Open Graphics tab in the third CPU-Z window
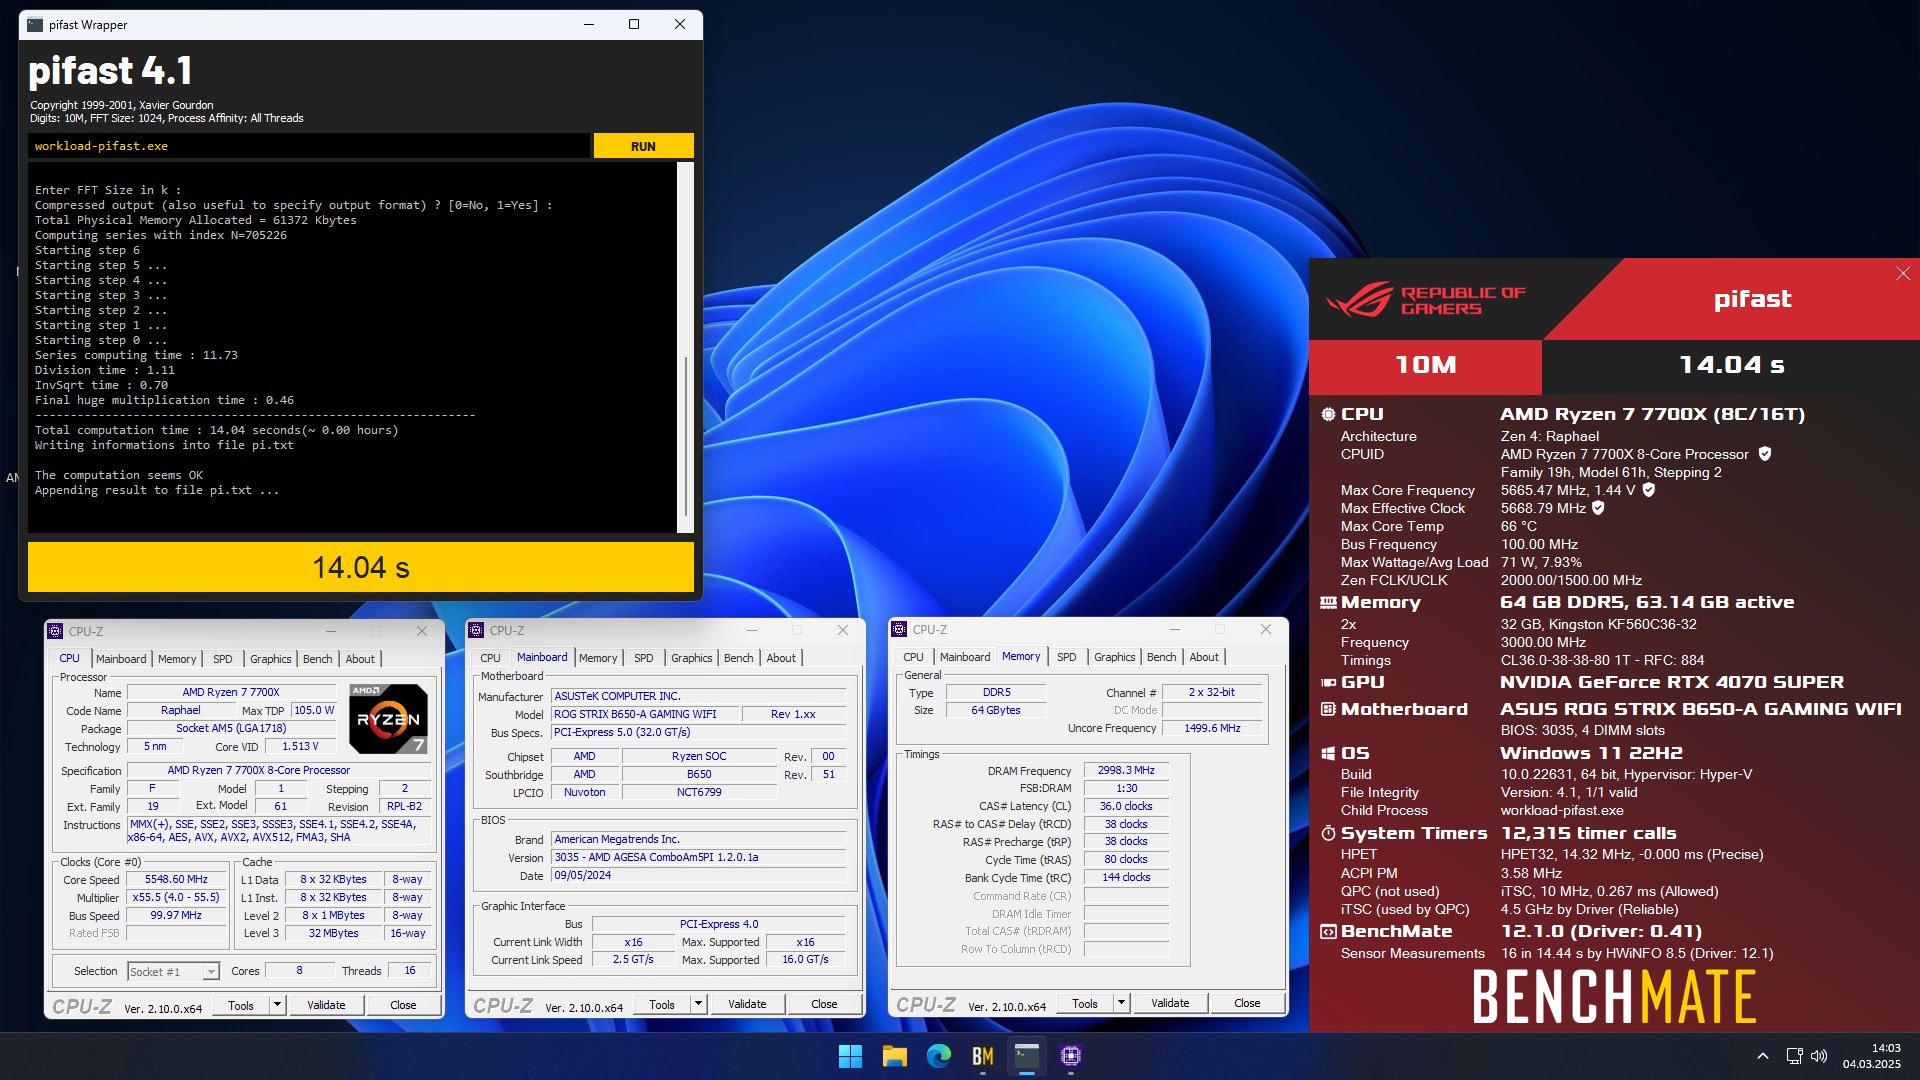 [1114, 657]
